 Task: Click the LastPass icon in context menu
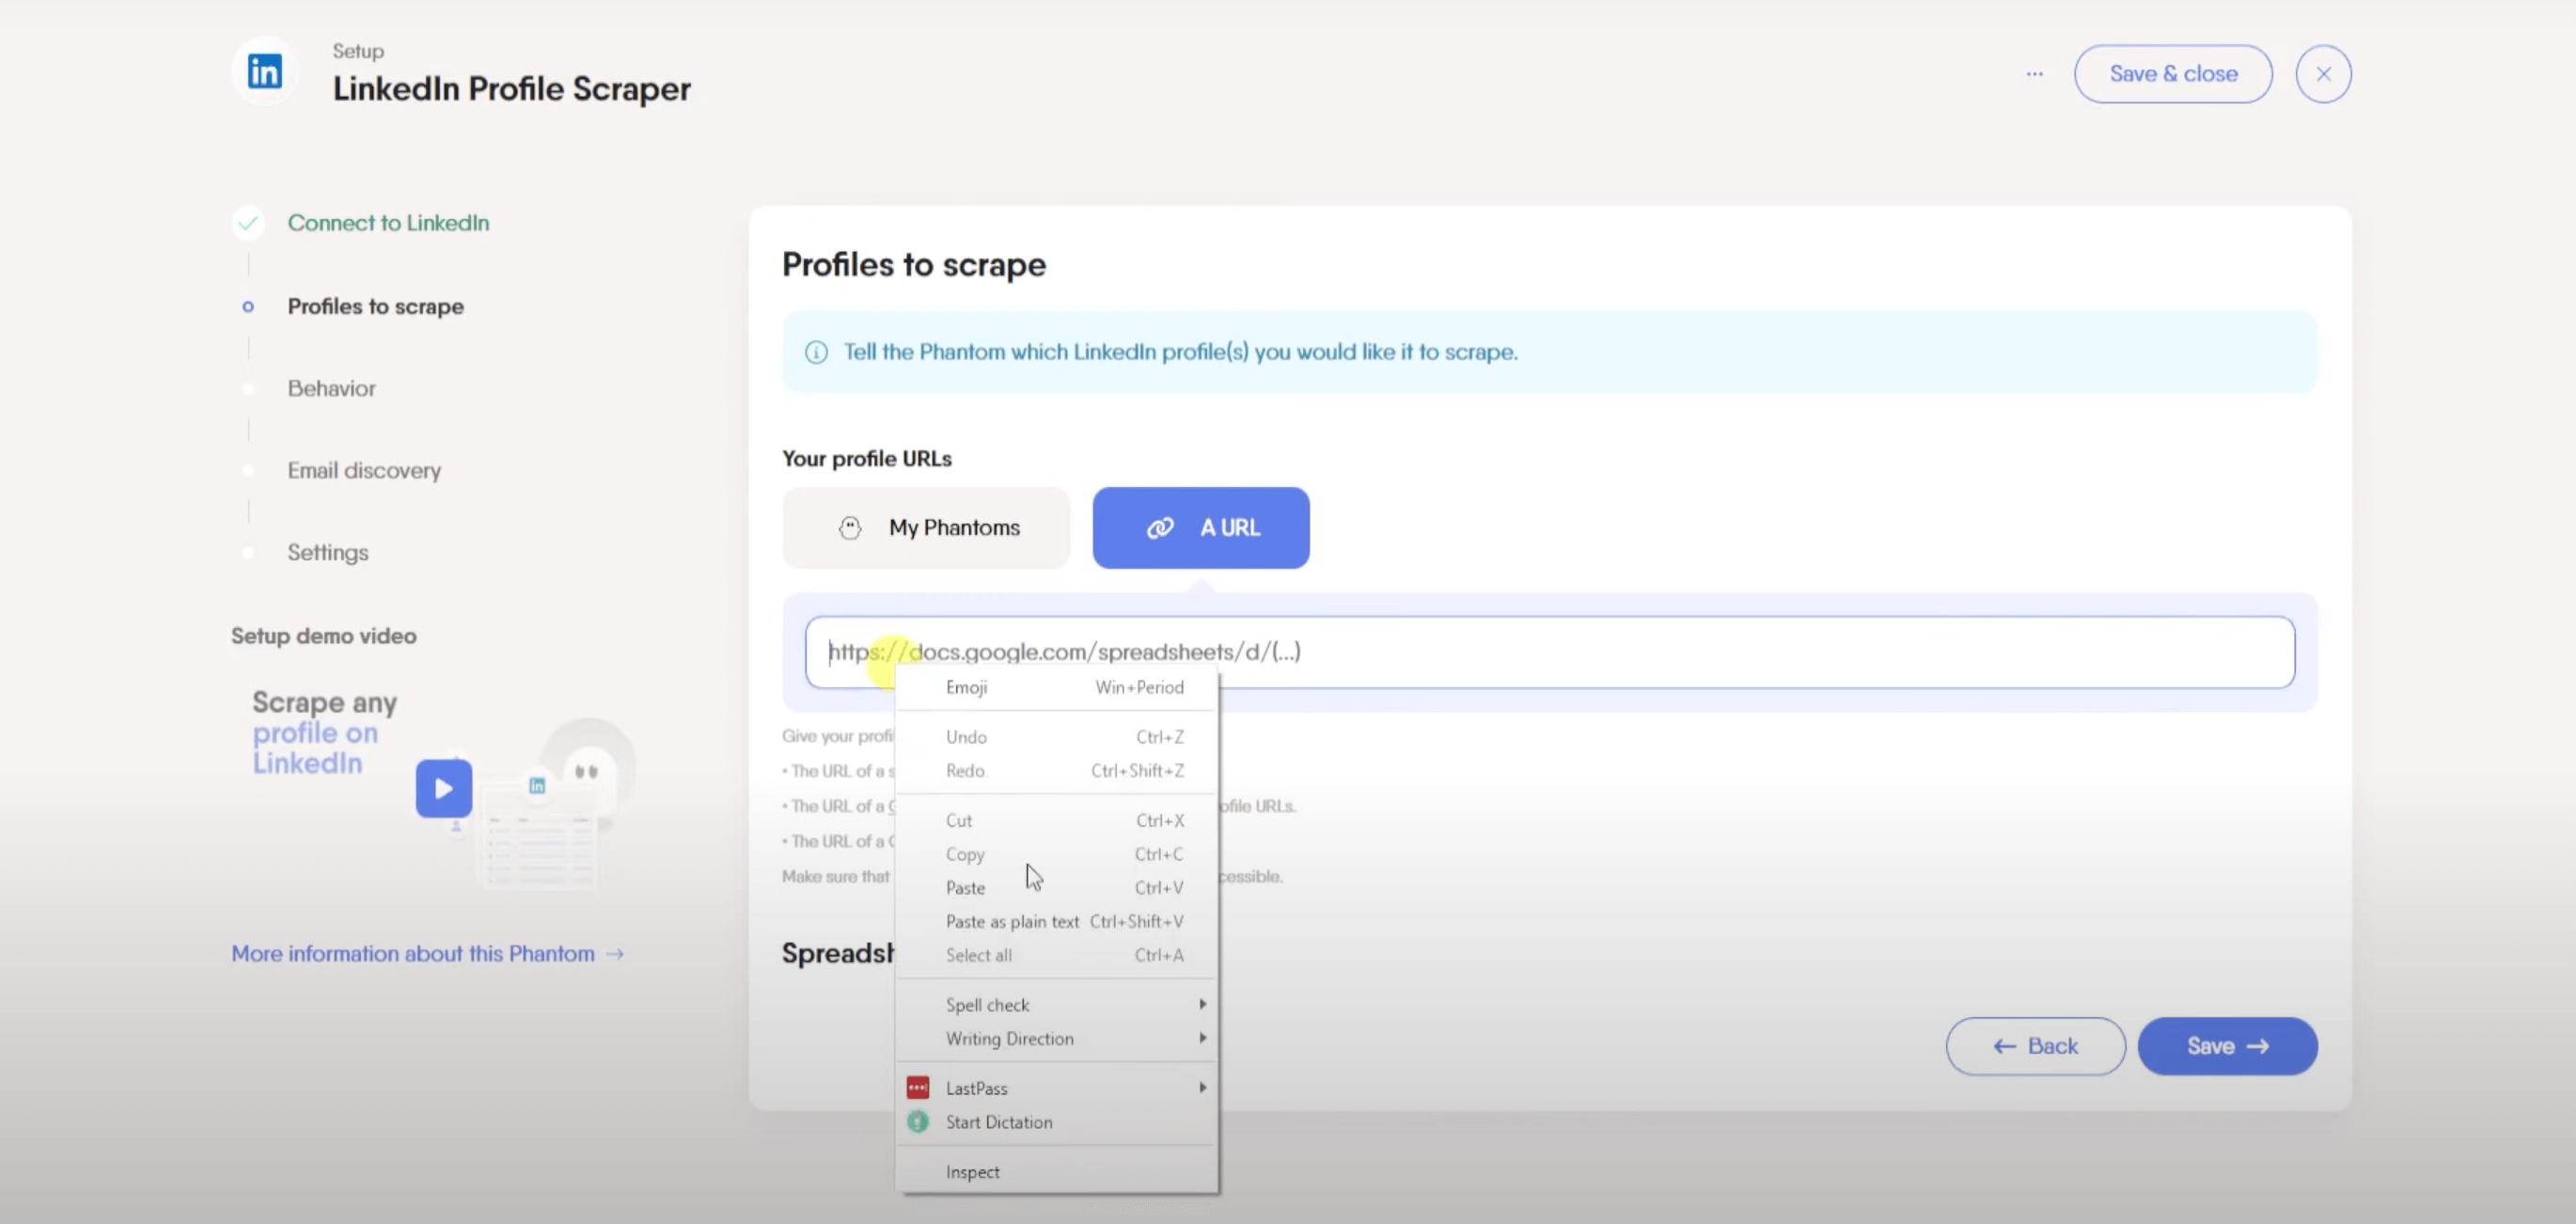coord(917,1088)
